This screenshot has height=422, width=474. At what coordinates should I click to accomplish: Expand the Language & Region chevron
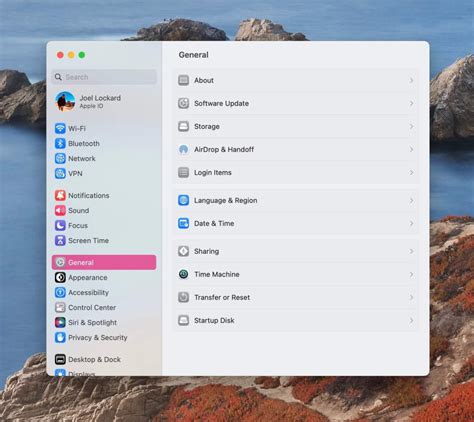[411, 200]
